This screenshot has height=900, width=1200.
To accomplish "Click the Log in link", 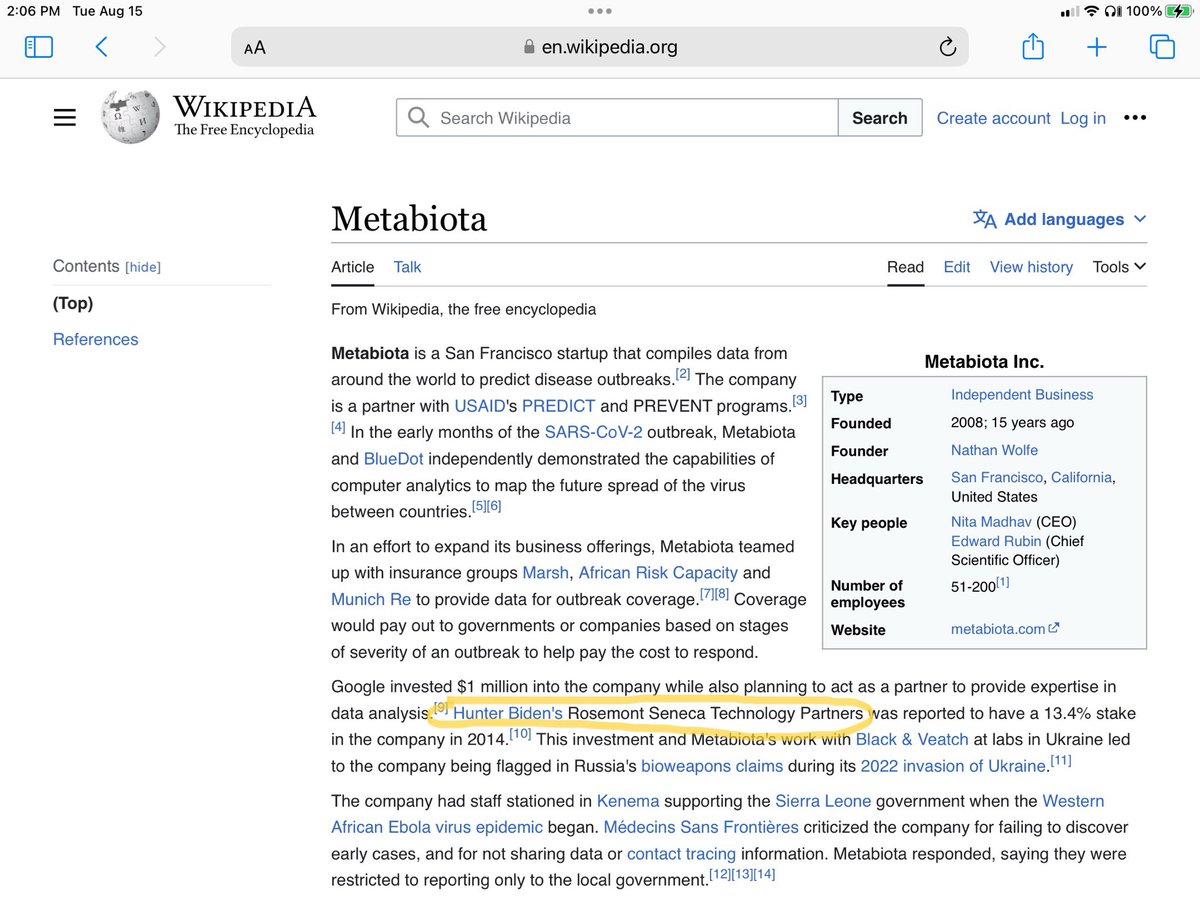I will pyautogui.click(x=1083, y=118).
